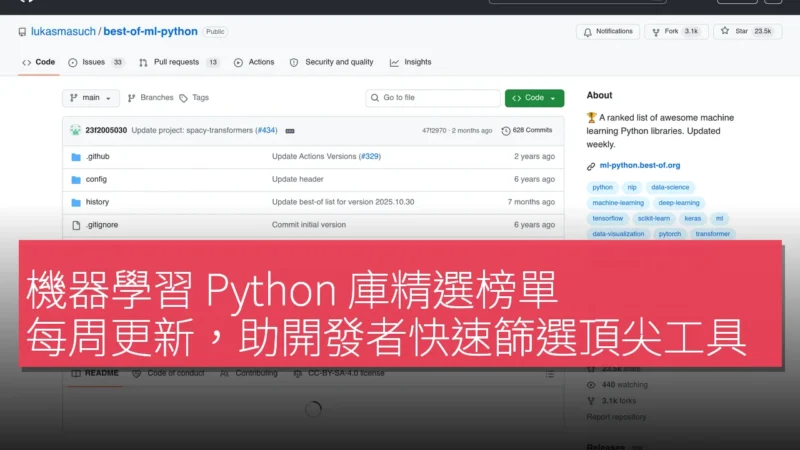Open the Actions tab
This screenshot has height=450, width=800.
(x=254, y=62)
